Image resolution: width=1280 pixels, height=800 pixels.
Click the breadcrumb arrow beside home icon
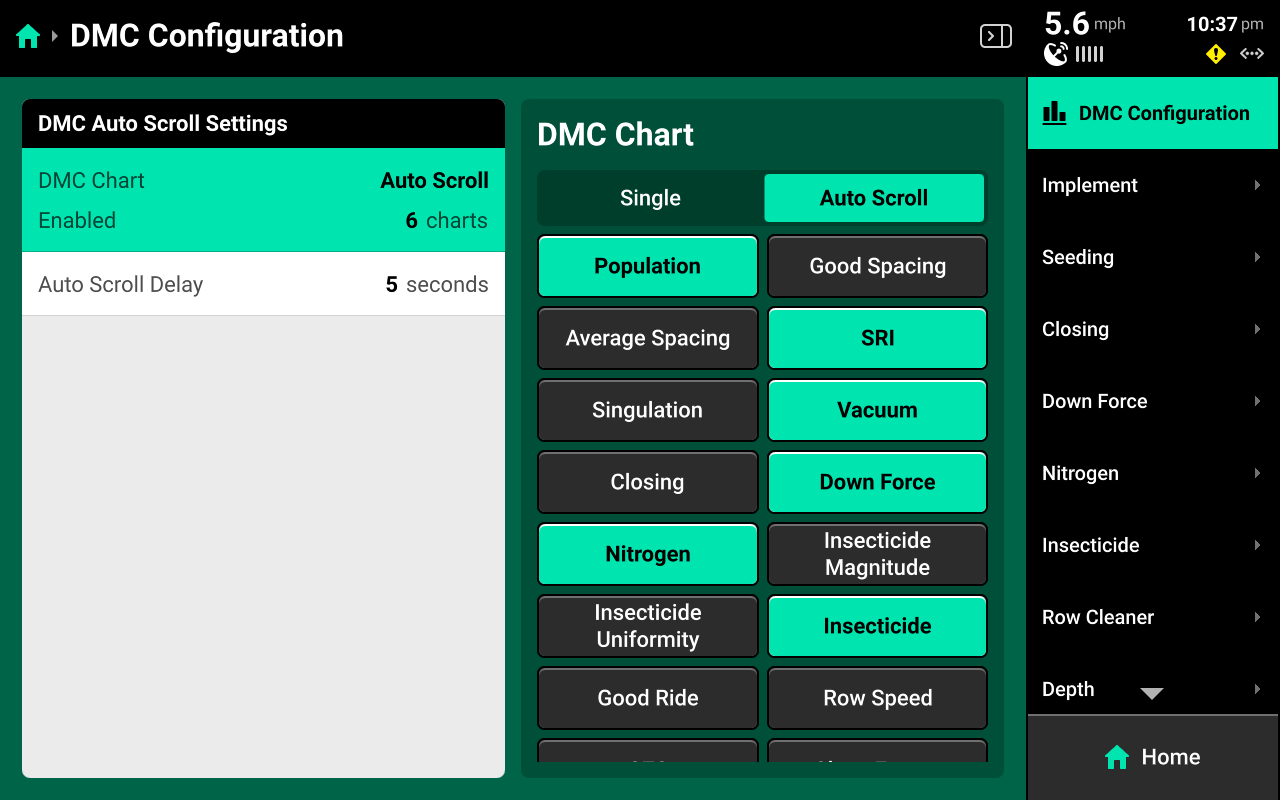55,37
